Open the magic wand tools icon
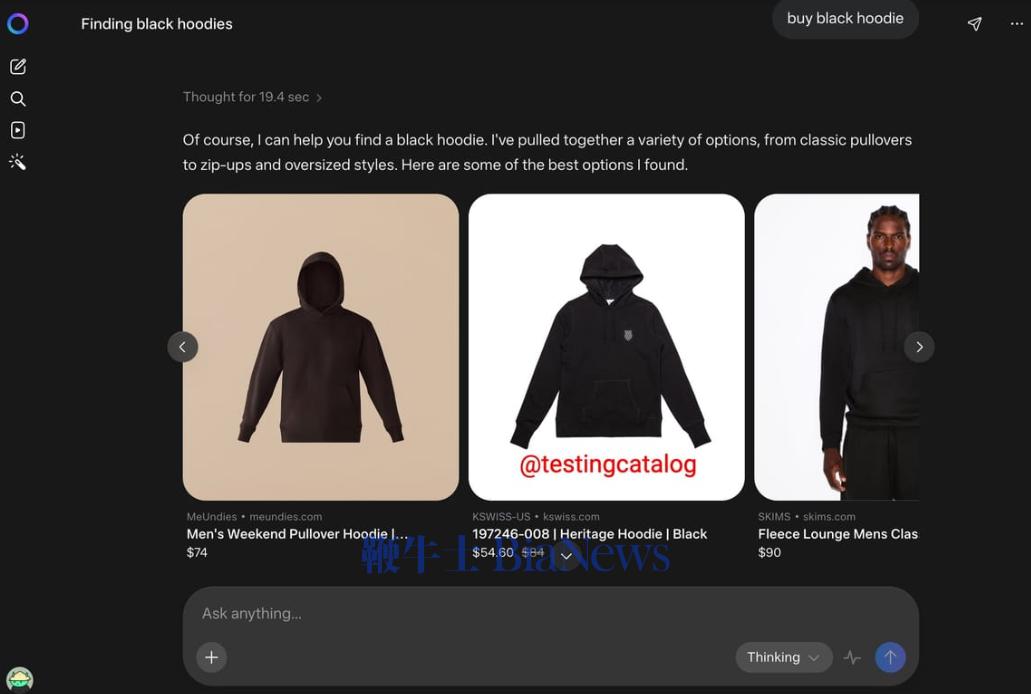Viewport: 1031px width, 694px height. 18,162
